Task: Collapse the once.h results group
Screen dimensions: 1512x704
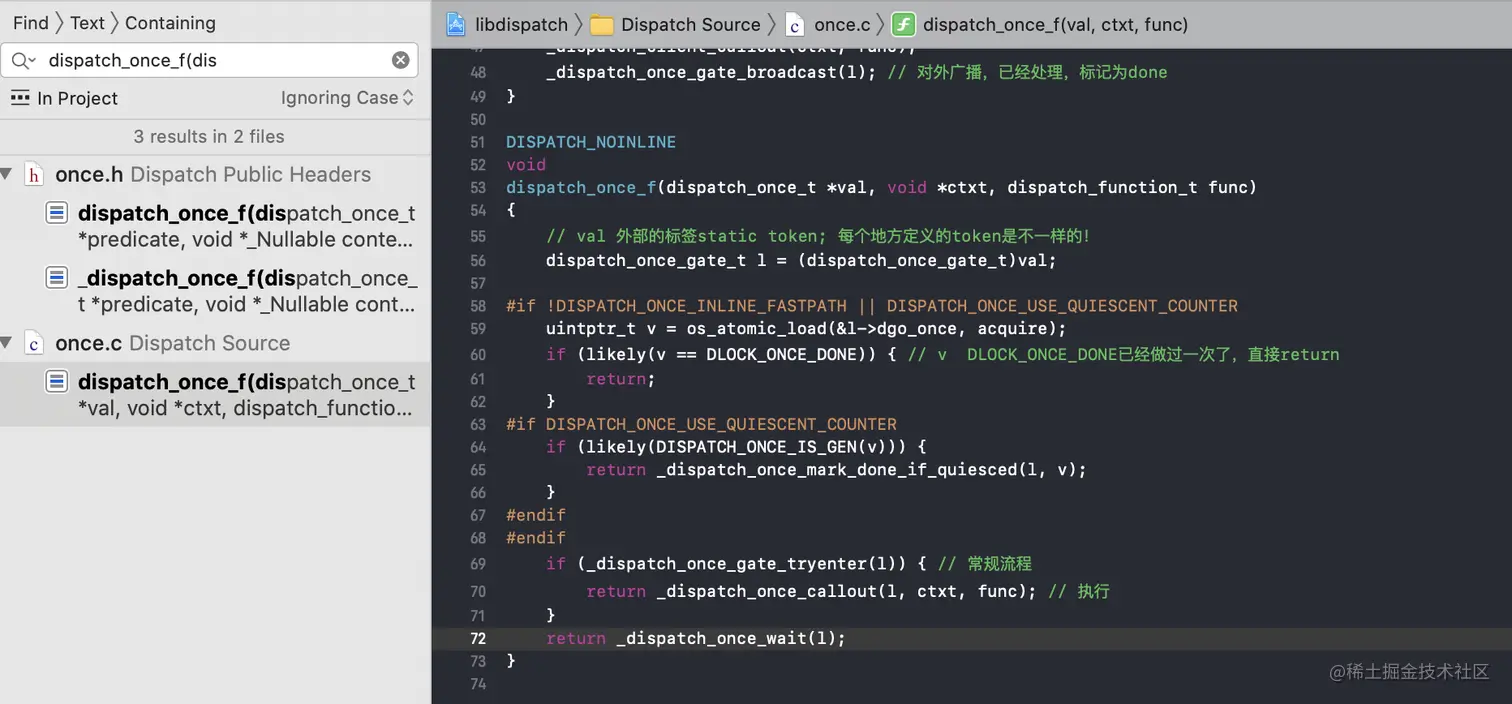Action: tap(6, 174)
